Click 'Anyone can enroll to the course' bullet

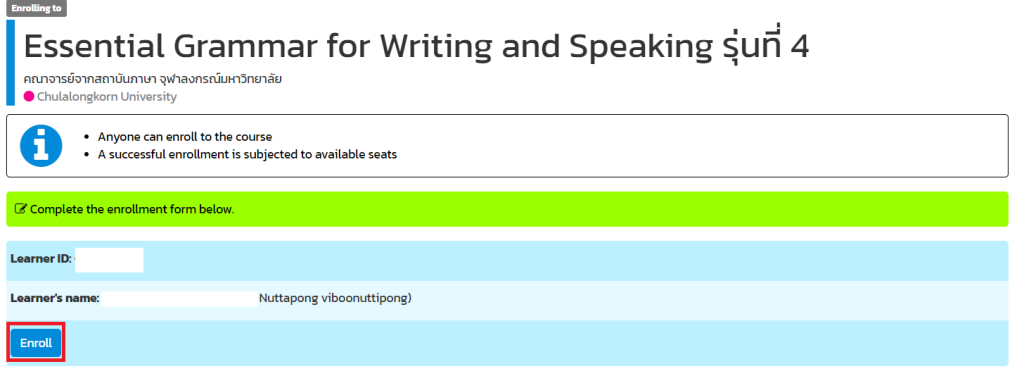pos(185,137)
